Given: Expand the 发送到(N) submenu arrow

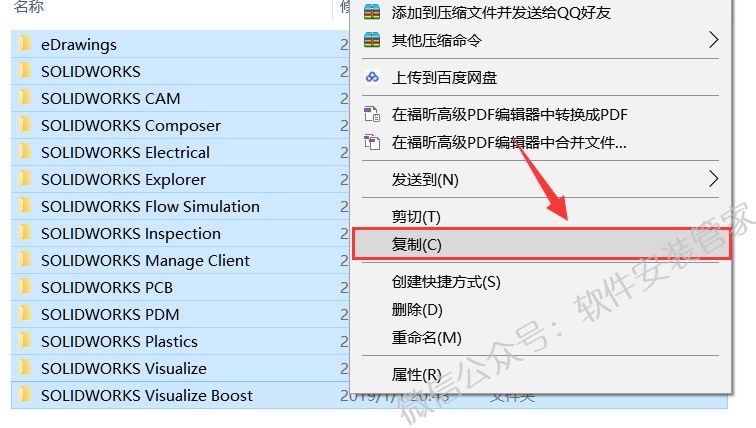Looking at the screenshot, I should point(714,179).
